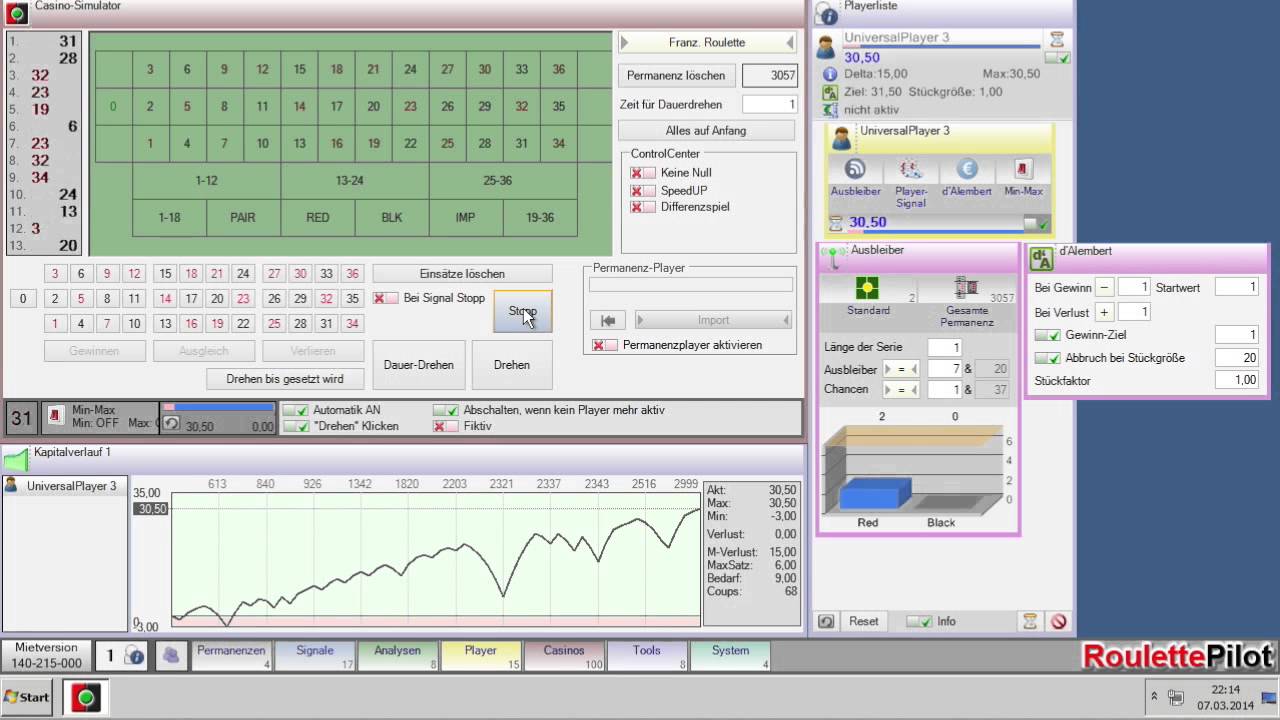Click the Kapitalverlauf 1 chart icon
This screenshot has height=720, width=1280.
(x=16, y=460)
